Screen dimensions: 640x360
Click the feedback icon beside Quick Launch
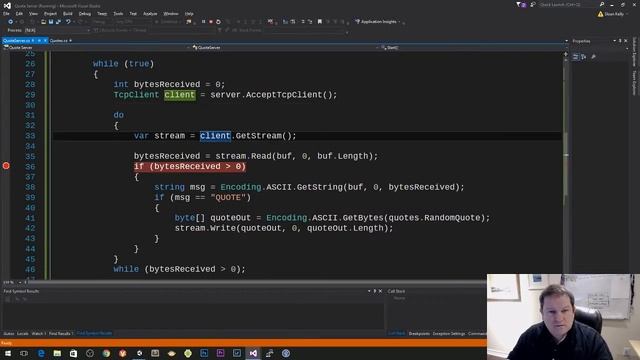[533, 4]
